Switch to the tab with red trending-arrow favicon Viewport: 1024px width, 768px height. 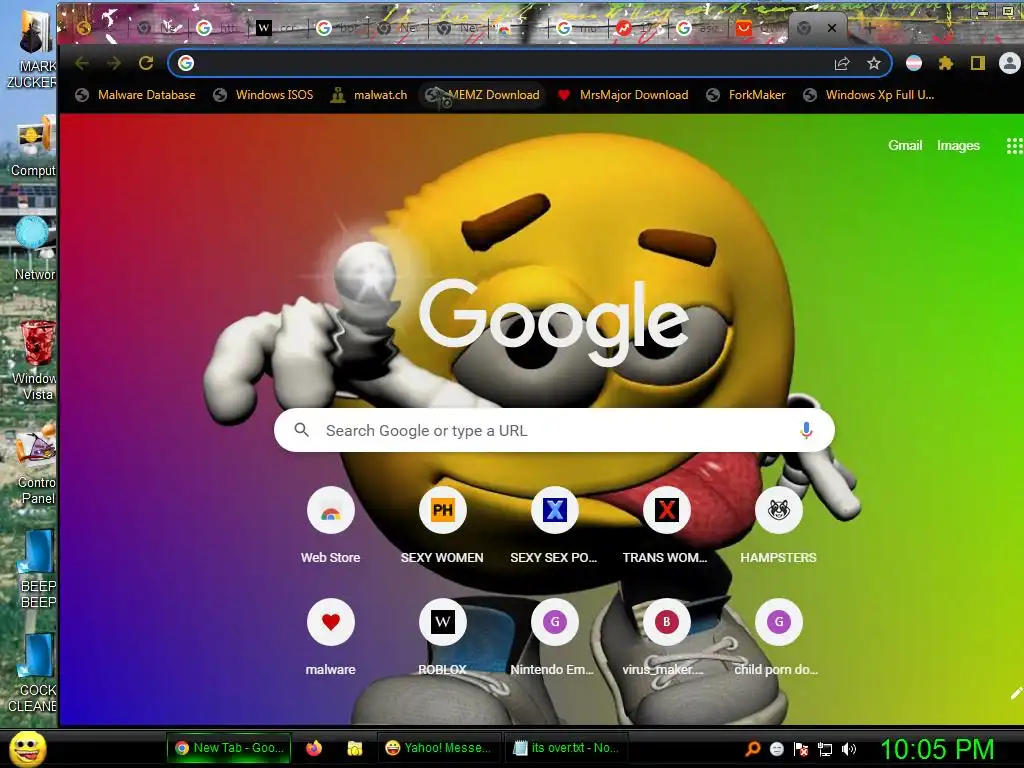[x=637, y=28]
